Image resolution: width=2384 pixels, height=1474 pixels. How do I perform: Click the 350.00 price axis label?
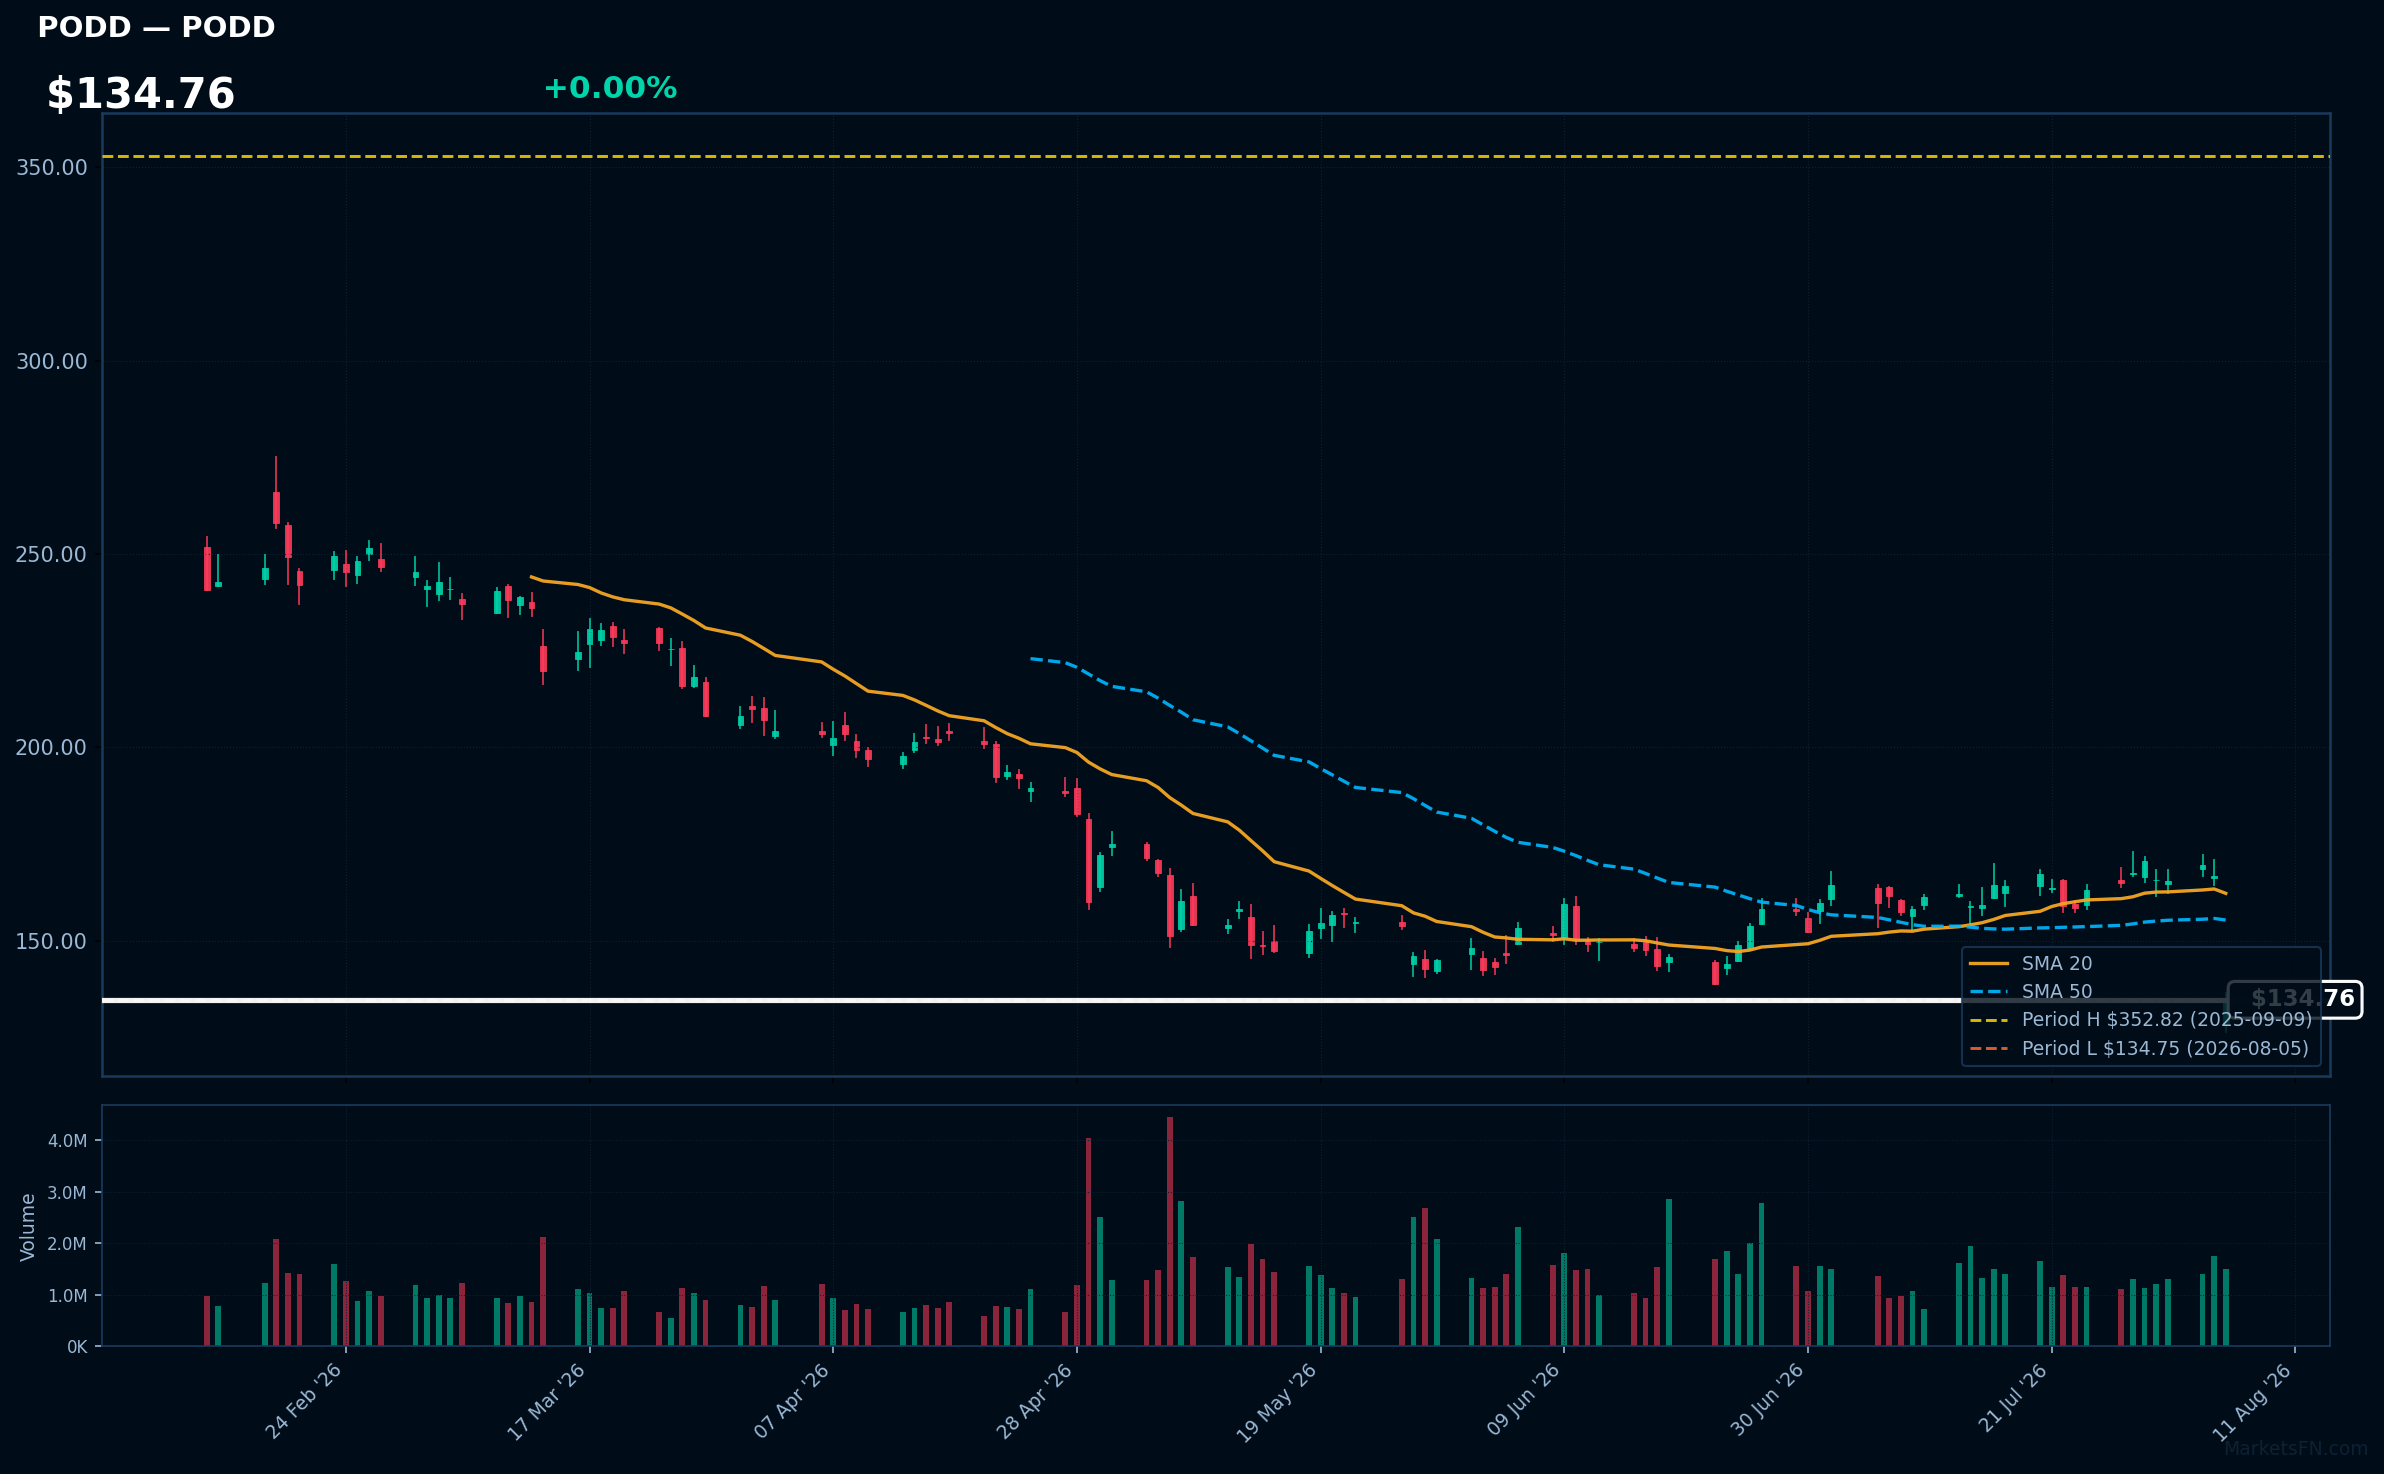(52, 167)
